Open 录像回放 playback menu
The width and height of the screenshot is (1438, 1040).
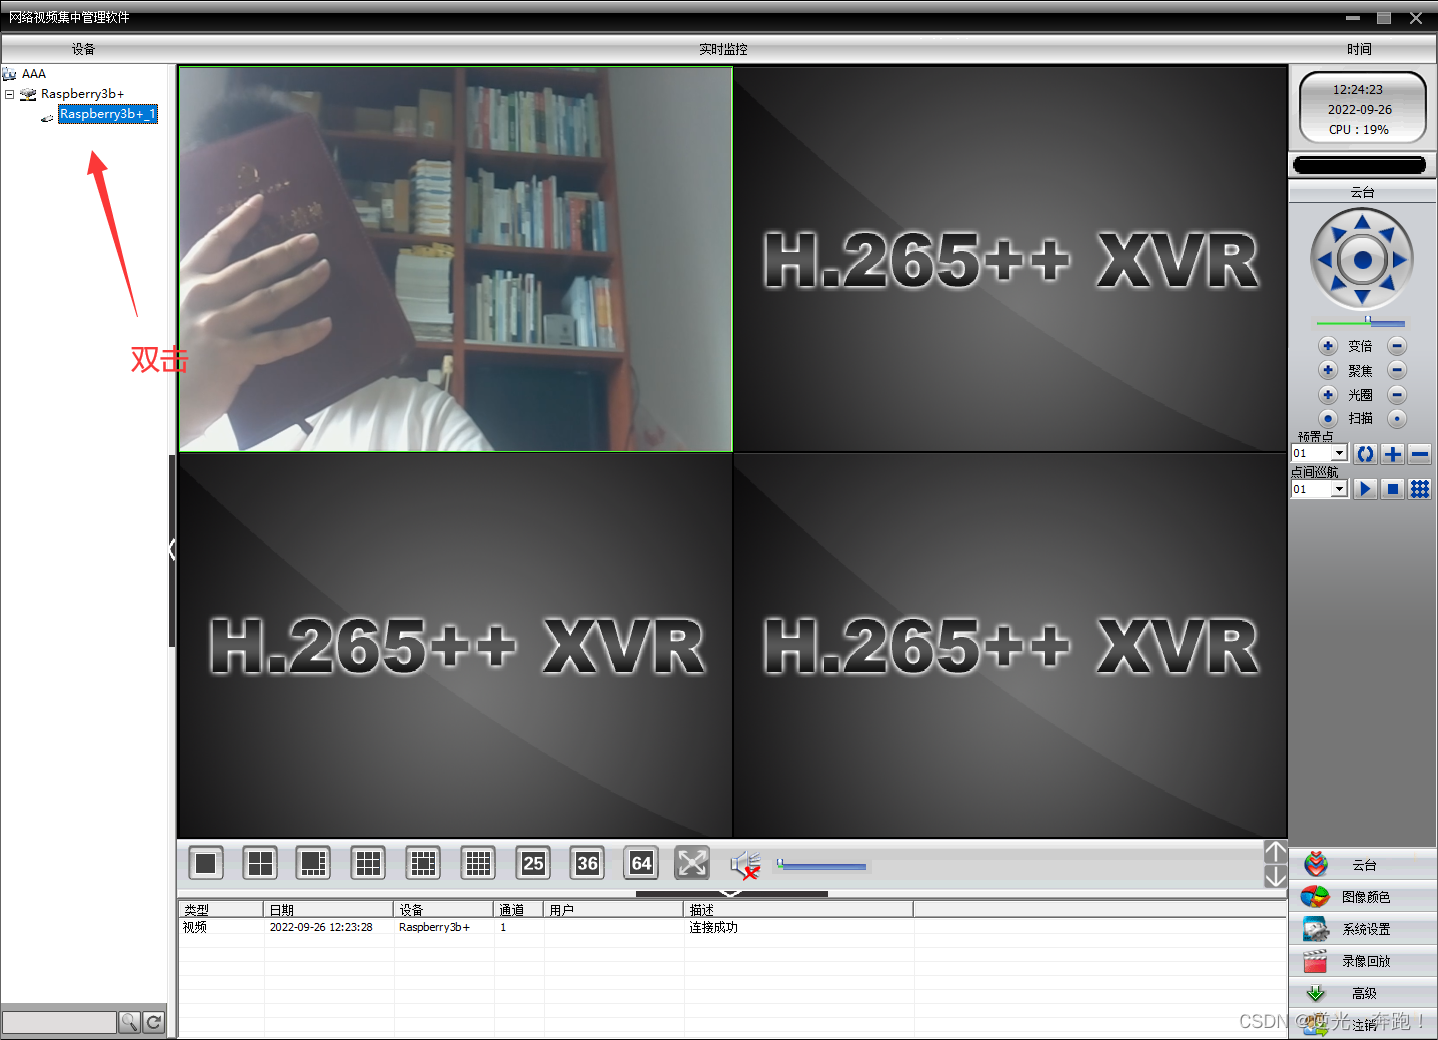click(1363, 961)
